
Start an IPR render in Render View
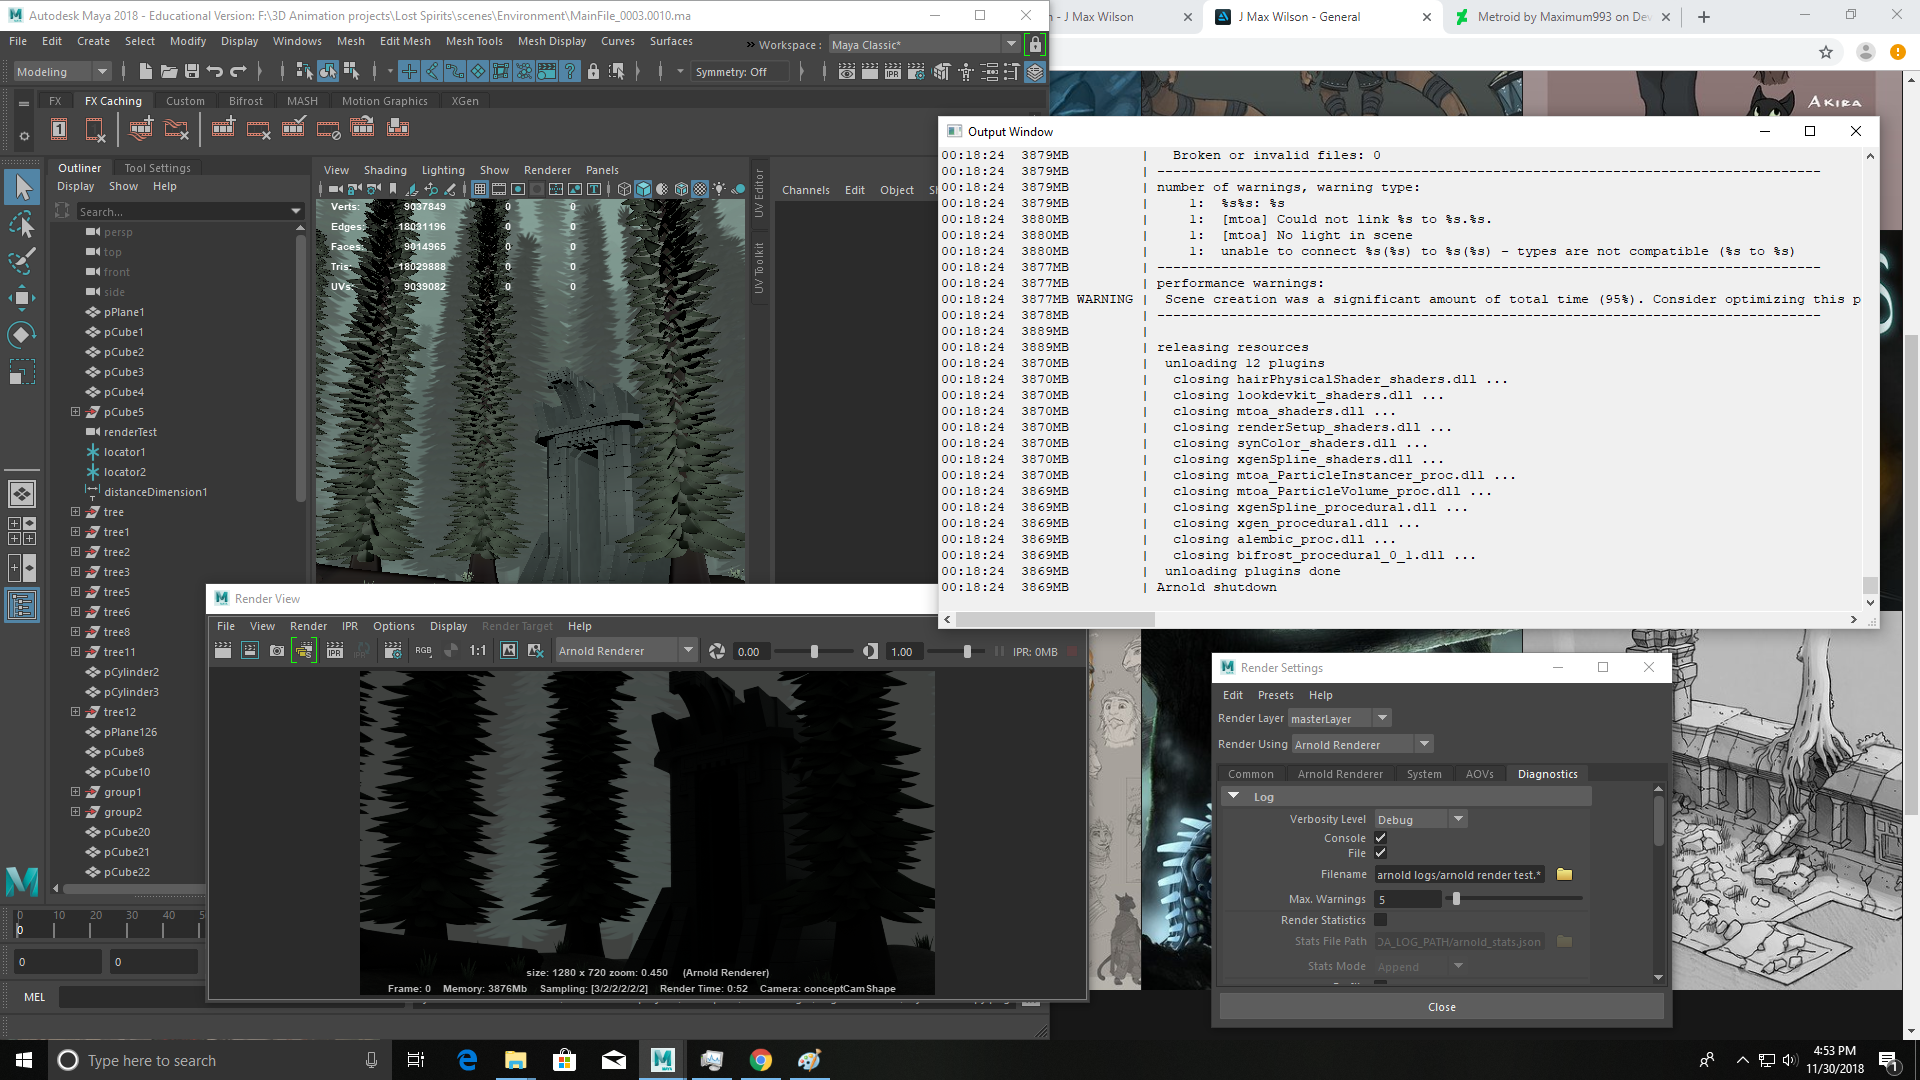(333, 650)
